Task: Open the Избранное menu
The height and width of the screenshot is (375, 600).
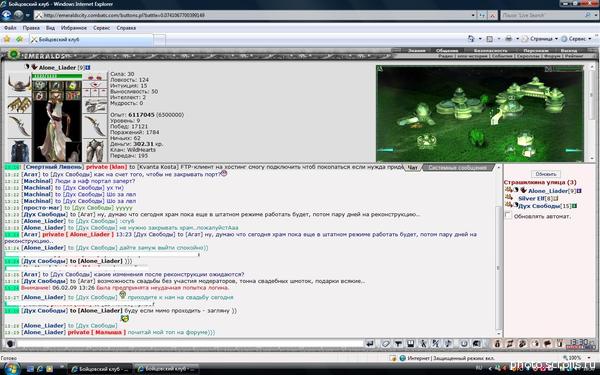Action: (74, 28)
